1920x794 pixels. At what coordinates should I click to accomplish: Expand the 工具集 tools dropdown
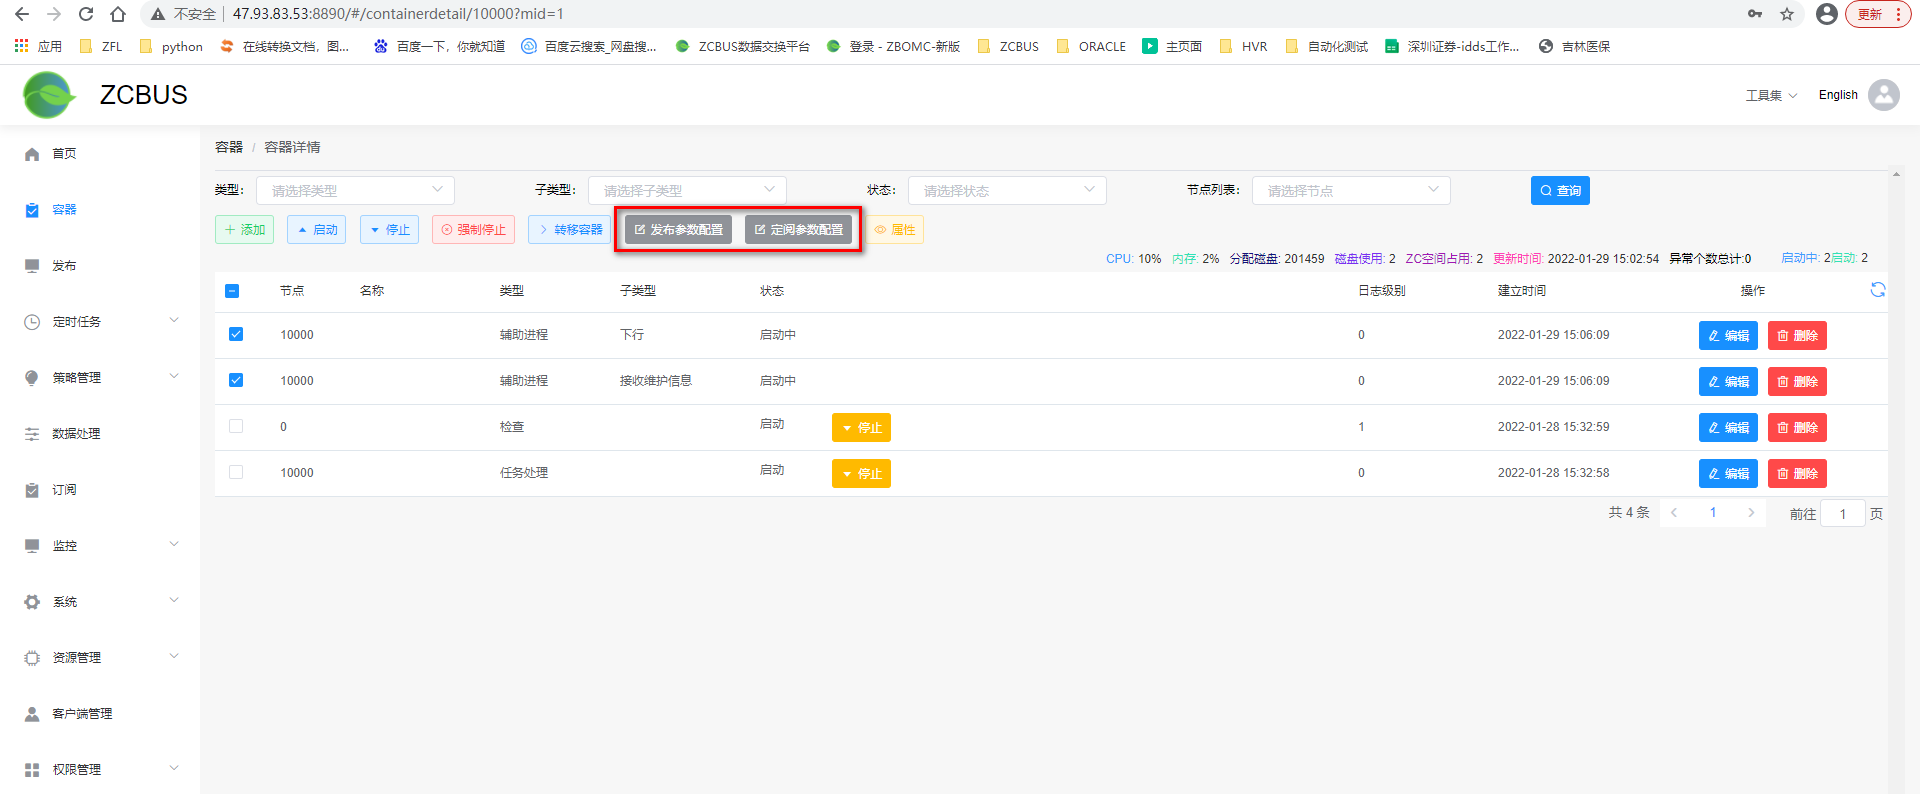point(1770,95)
